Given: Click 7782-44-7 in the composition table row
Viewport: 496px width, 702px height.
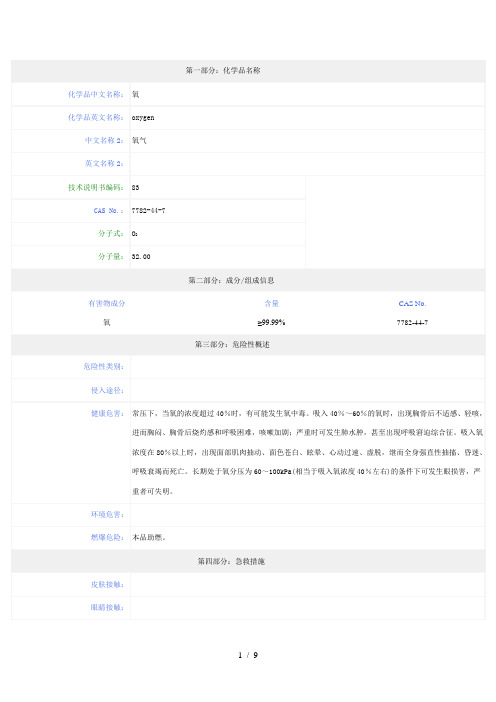Looking at the screenshot, I should coord(412,322).
